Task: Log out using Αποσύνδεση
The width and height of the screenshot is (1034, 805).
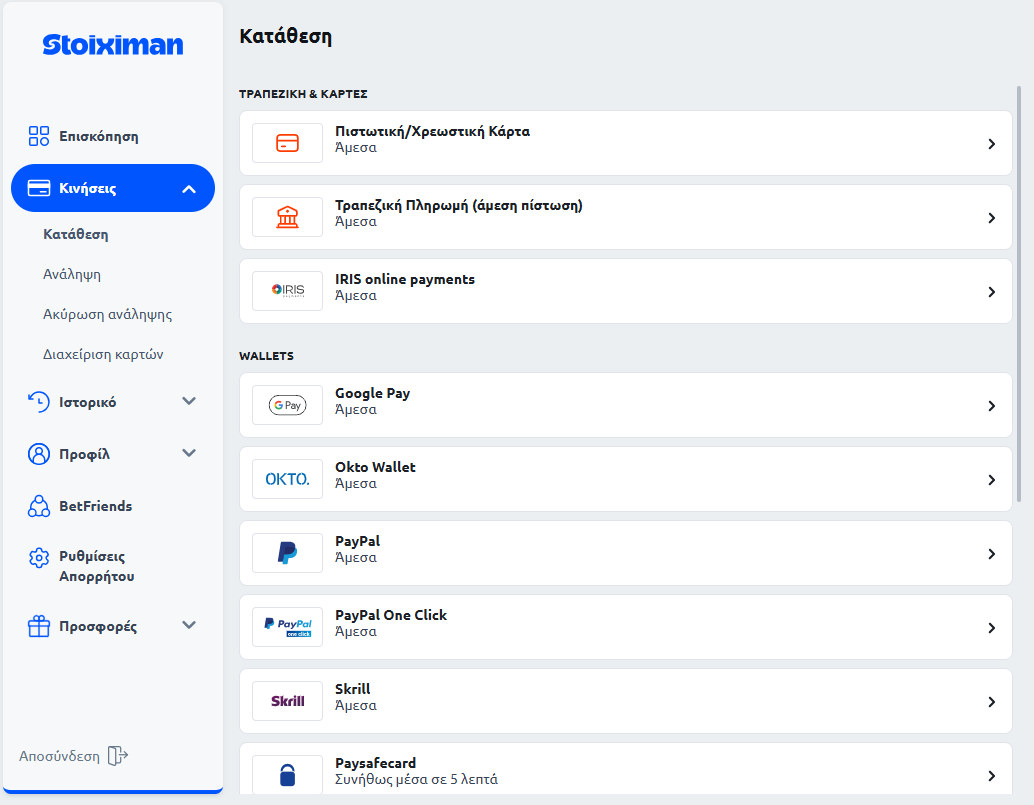Action: [x=73, y=756]
